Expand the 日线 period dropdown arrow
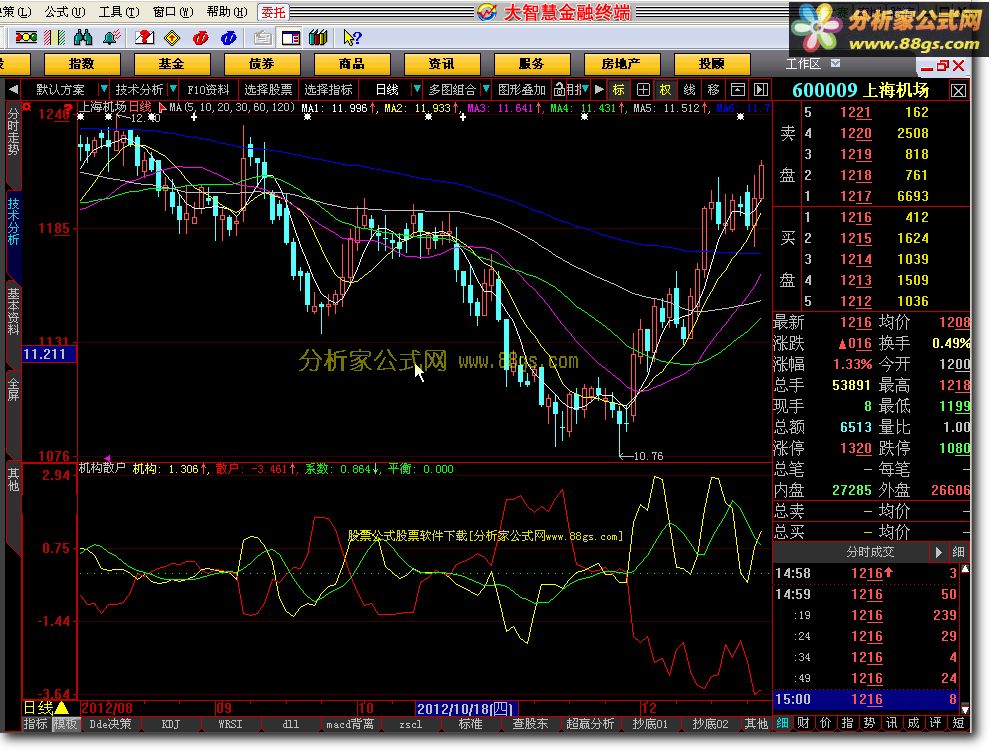The image size is (991, 751). pyautogui.click(x=416, y=89)
